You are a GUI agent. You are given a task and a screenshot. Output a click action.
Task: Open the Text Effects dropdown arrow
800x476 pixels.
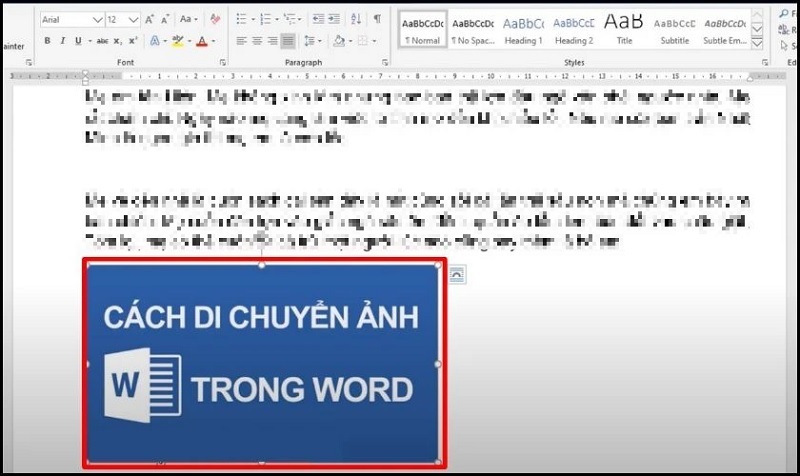coord(165,41)
